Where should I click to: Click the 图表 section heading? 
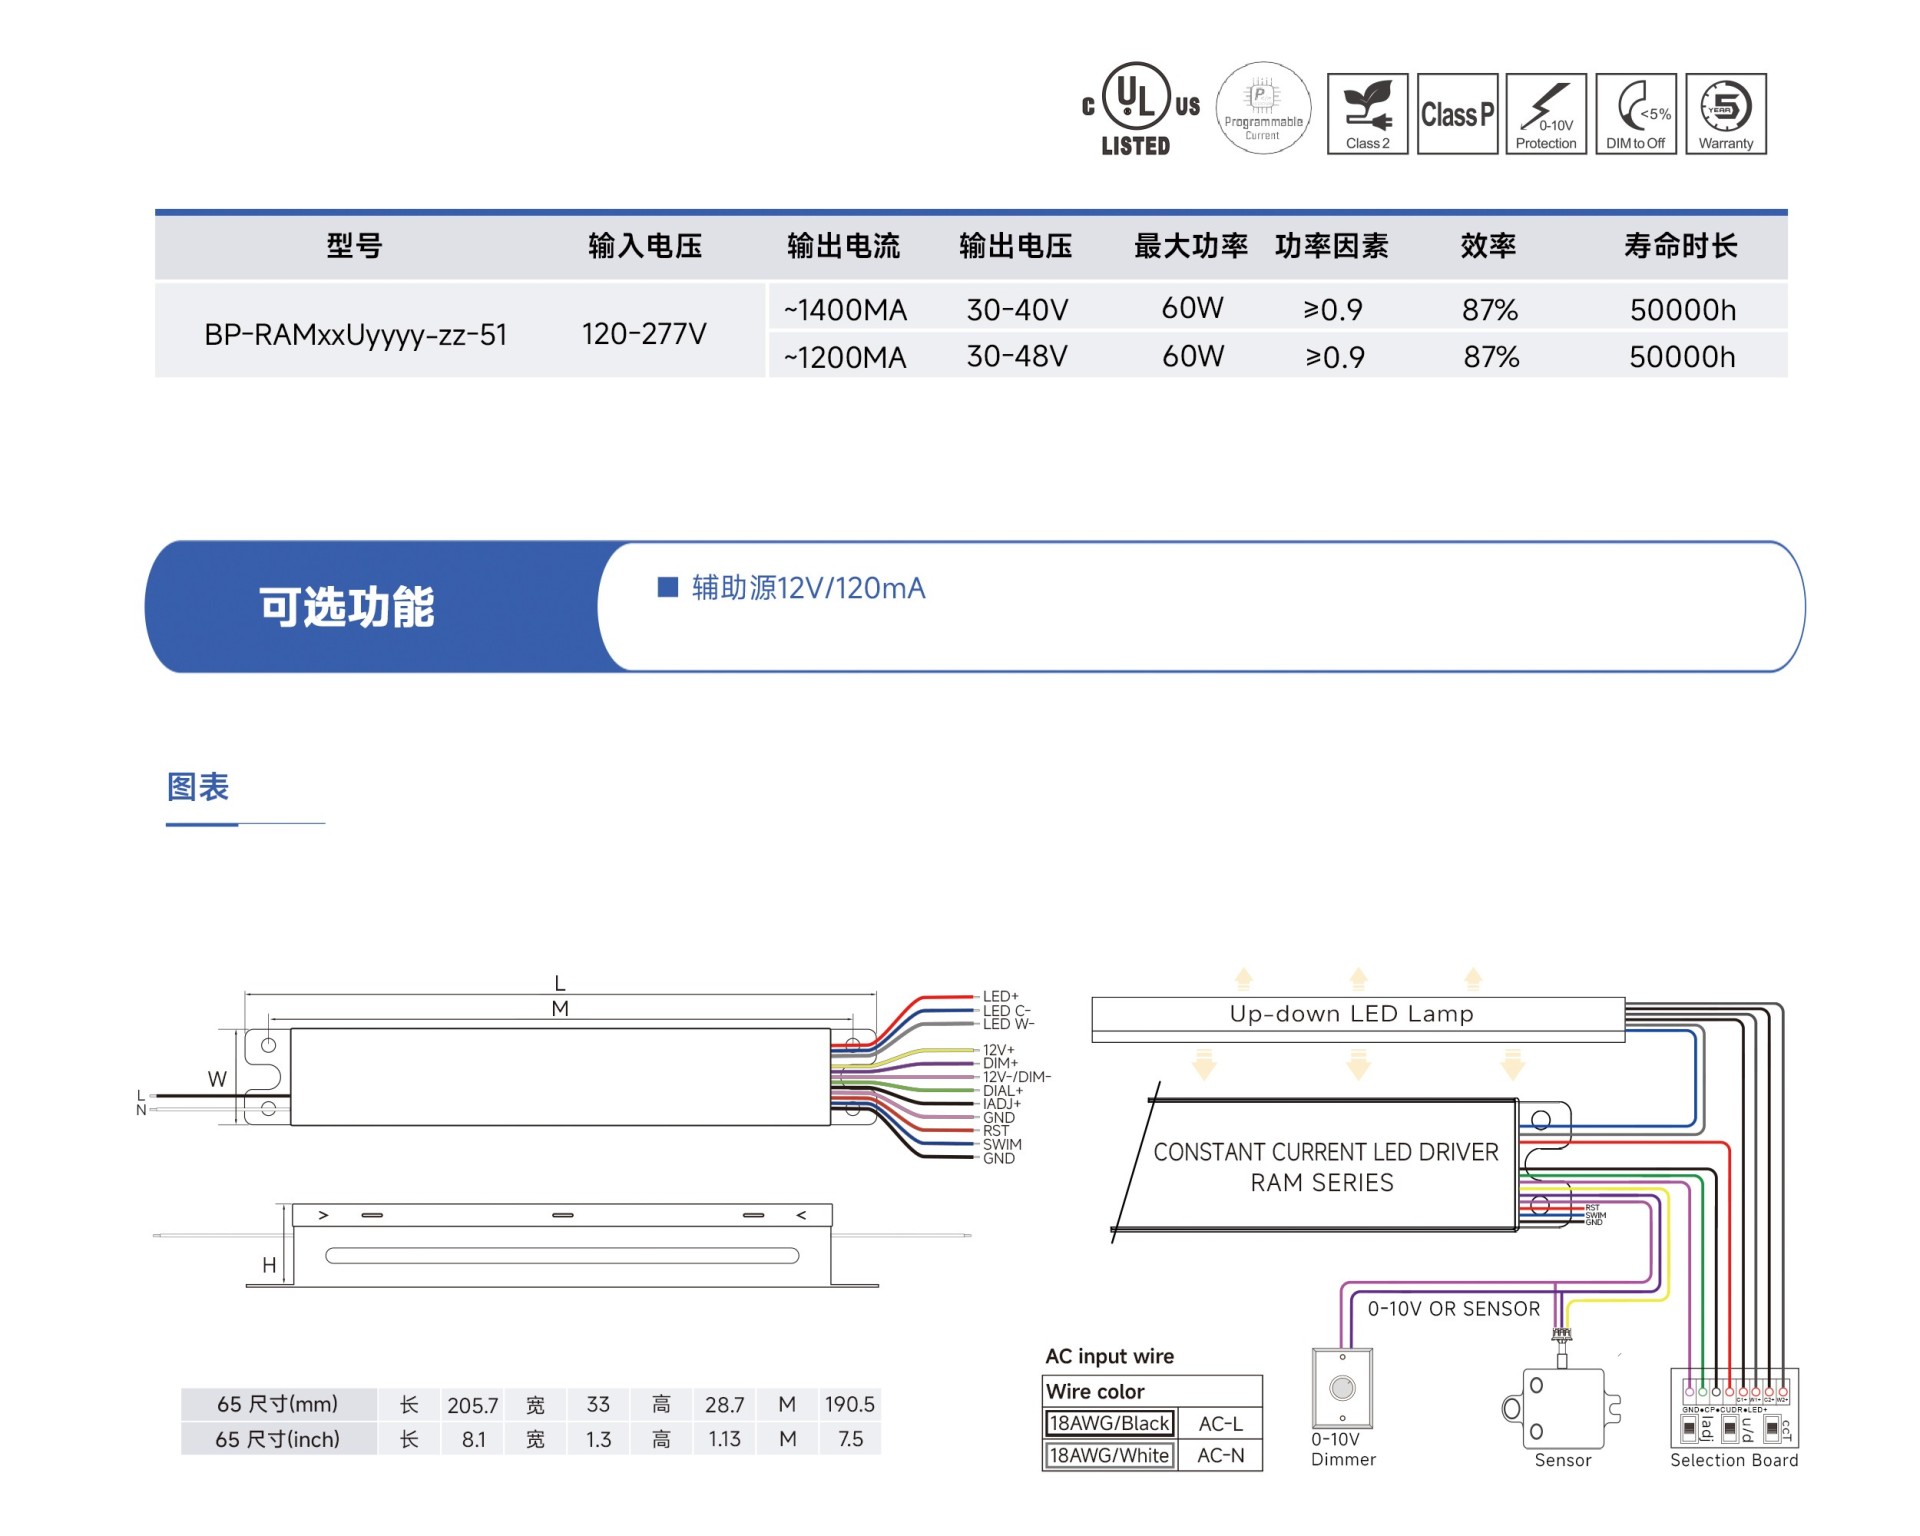(198, 787)
